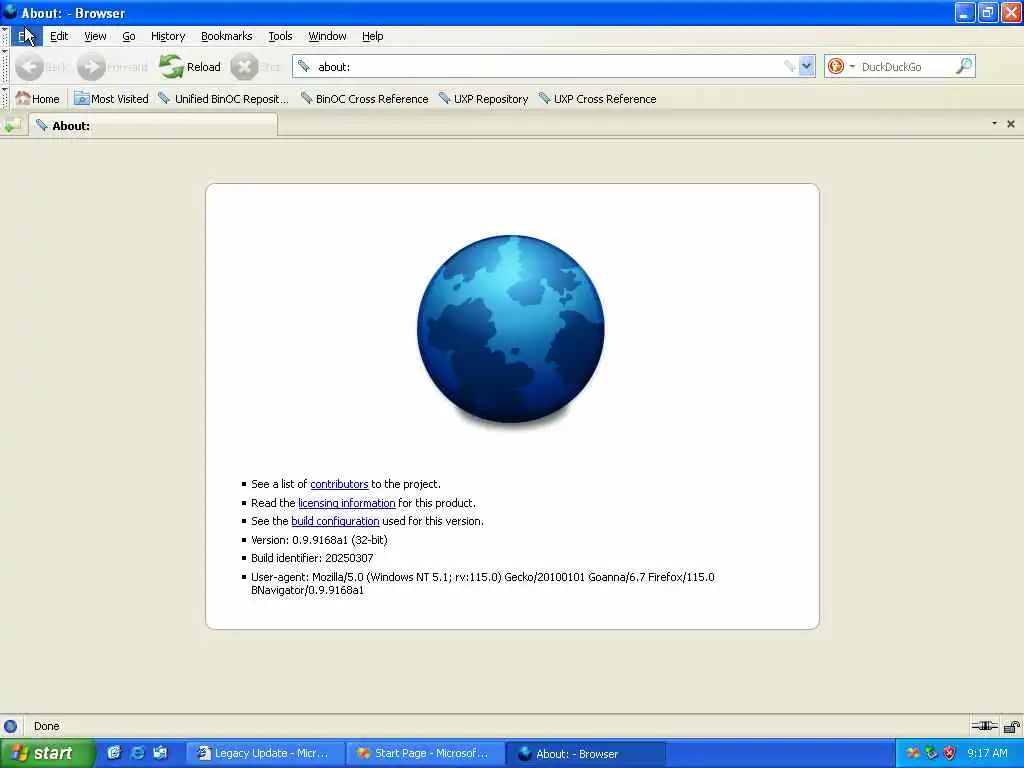
Task: Open the Most Visited bookmarks folder
Action: [111, 99]
